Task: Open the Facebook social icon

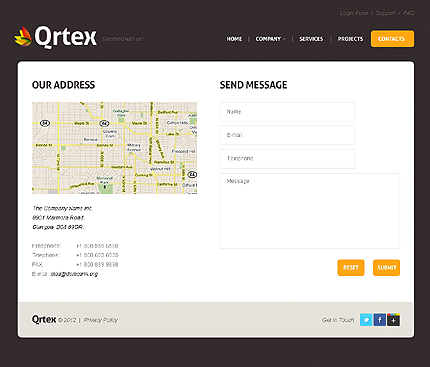Action: pyautogui.click(x=379, y=320)
